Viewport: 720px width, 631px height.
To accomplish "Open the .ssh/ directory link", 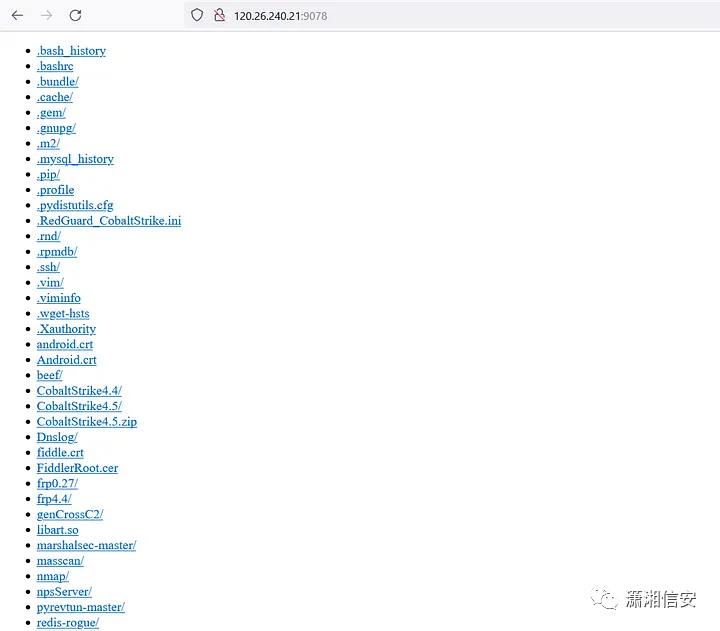I will click(x=48, y=267).
